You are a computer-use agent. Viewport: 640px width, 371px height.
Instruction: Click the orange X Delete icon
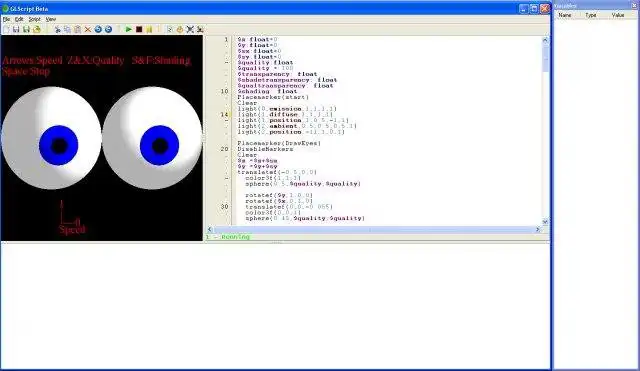88,29
